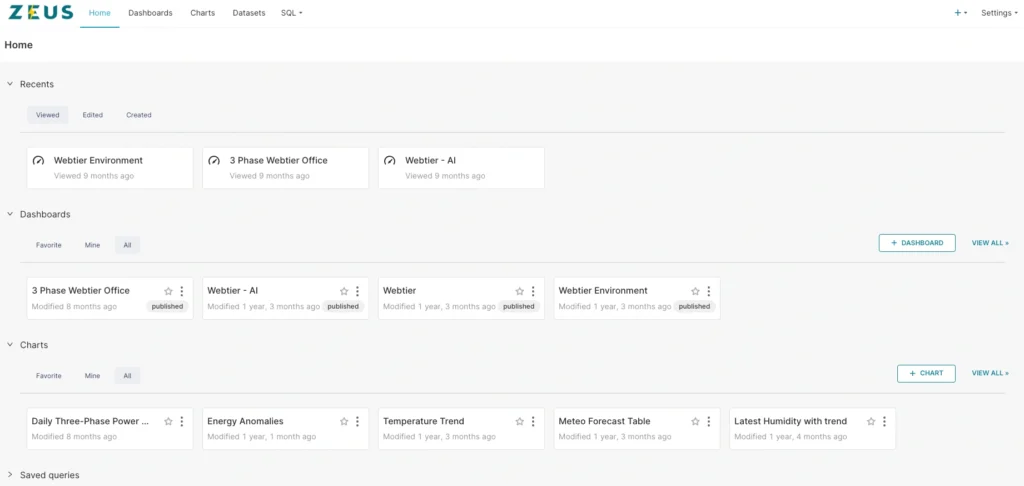Open Dashboards in the top navigation
The height and width of the screenshot is (486, 1024).
(150, 13)
